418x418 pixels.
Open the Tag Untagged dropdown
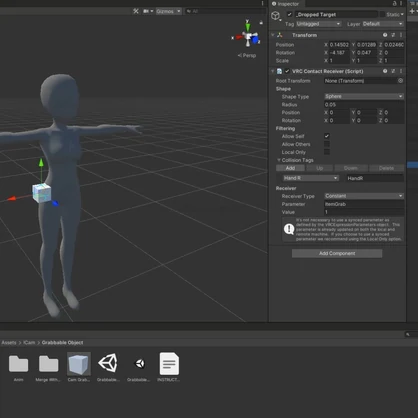point(318,24)
